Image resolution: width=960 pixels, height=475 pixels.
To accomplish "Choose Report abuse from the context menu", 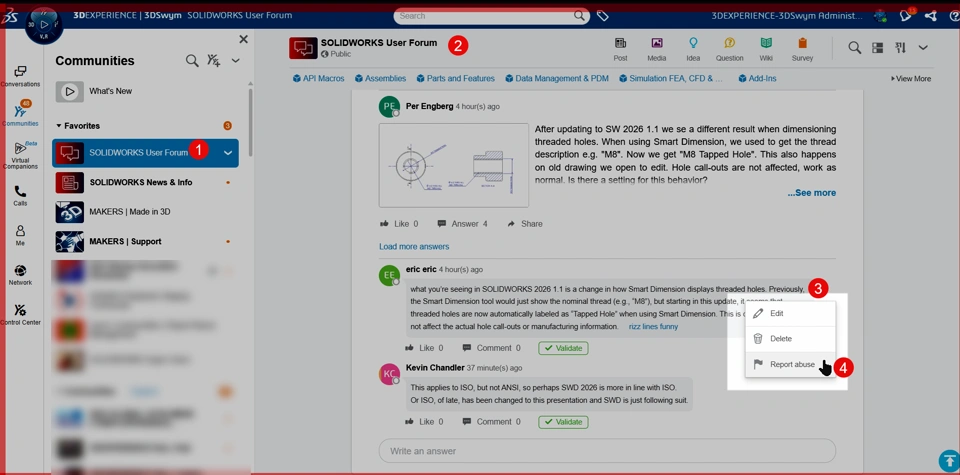I will [x=790, y=364].
